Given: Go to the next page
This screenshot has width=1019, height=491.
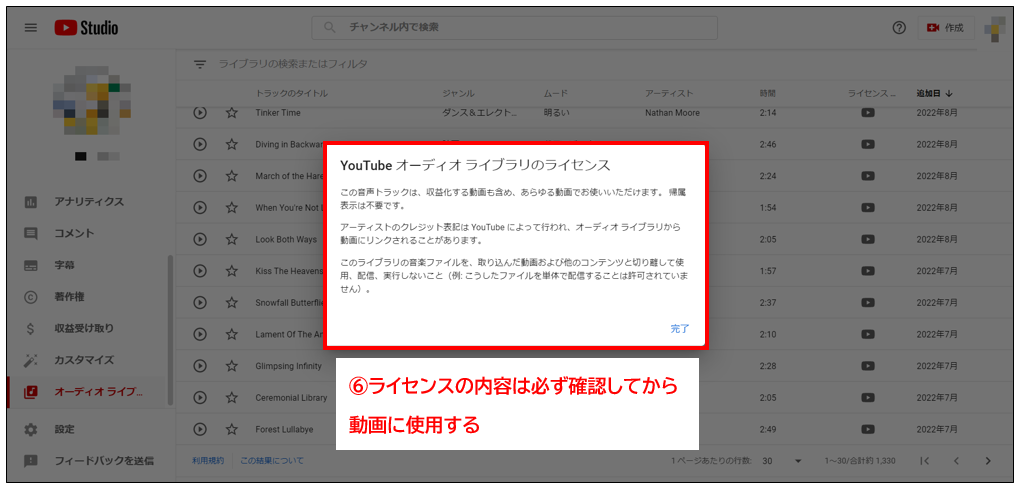Looking at the screenshot, I should click(988, 460).
